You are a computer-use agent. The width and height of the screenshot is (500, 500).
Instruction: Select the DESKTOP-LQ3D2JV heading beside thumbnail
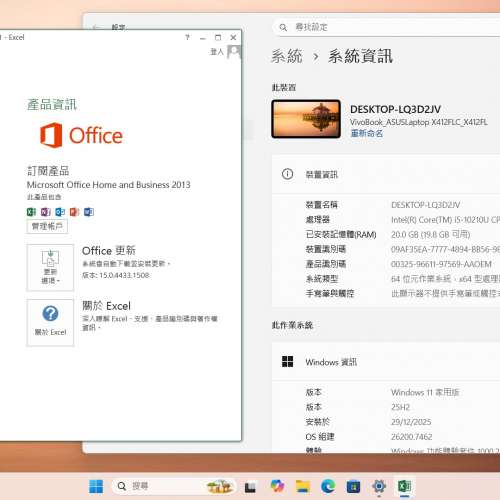point(395,109)
